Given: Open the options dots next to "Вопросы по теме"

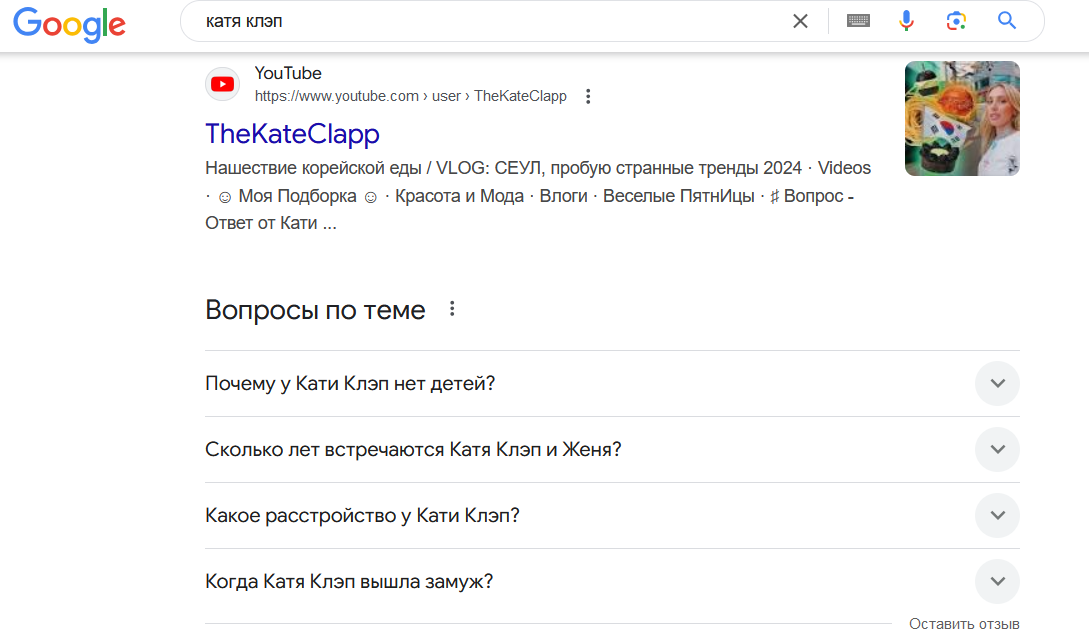Looking at the screenshot, I should [452, 309].
